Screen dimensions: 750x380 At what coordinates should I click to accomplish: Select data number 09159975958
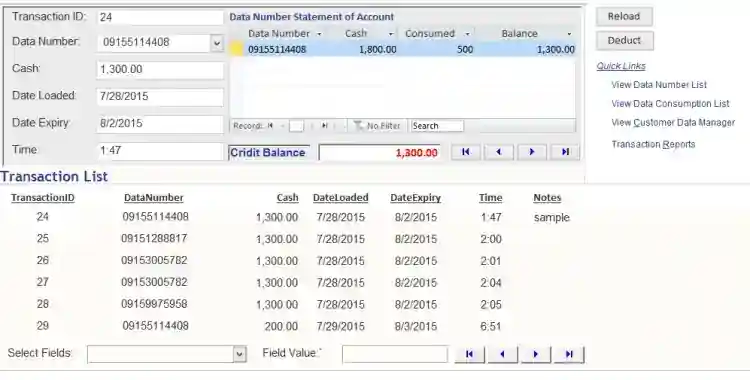click(x=154, y=304)
